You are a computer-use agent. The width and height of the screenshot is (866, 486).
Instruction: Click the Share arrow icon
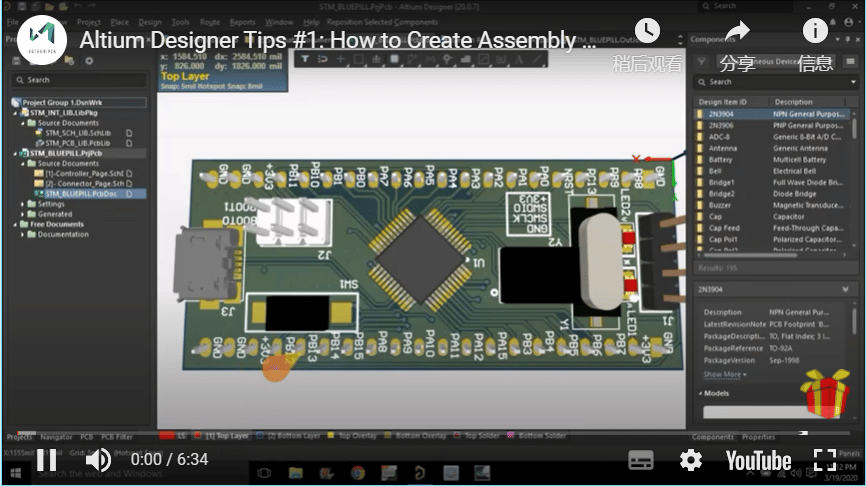737,31
